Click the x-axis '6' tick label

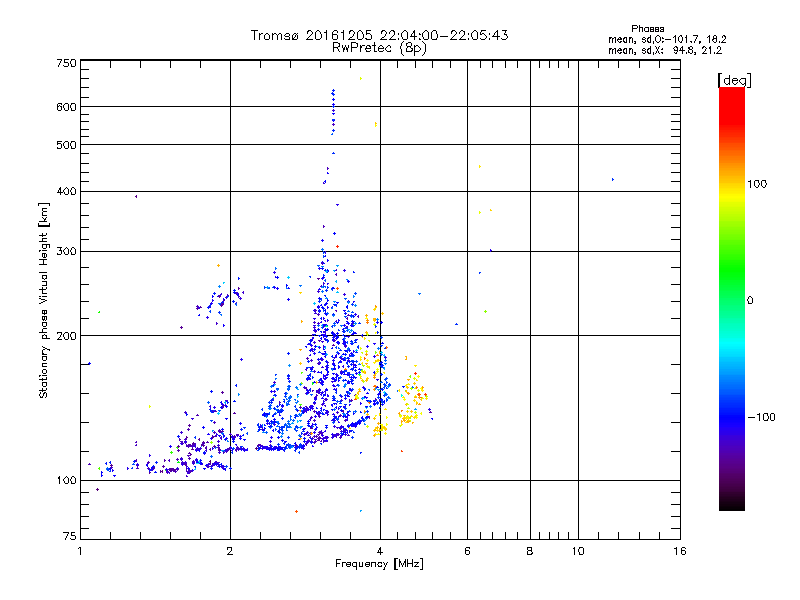(x=467, y=551)
